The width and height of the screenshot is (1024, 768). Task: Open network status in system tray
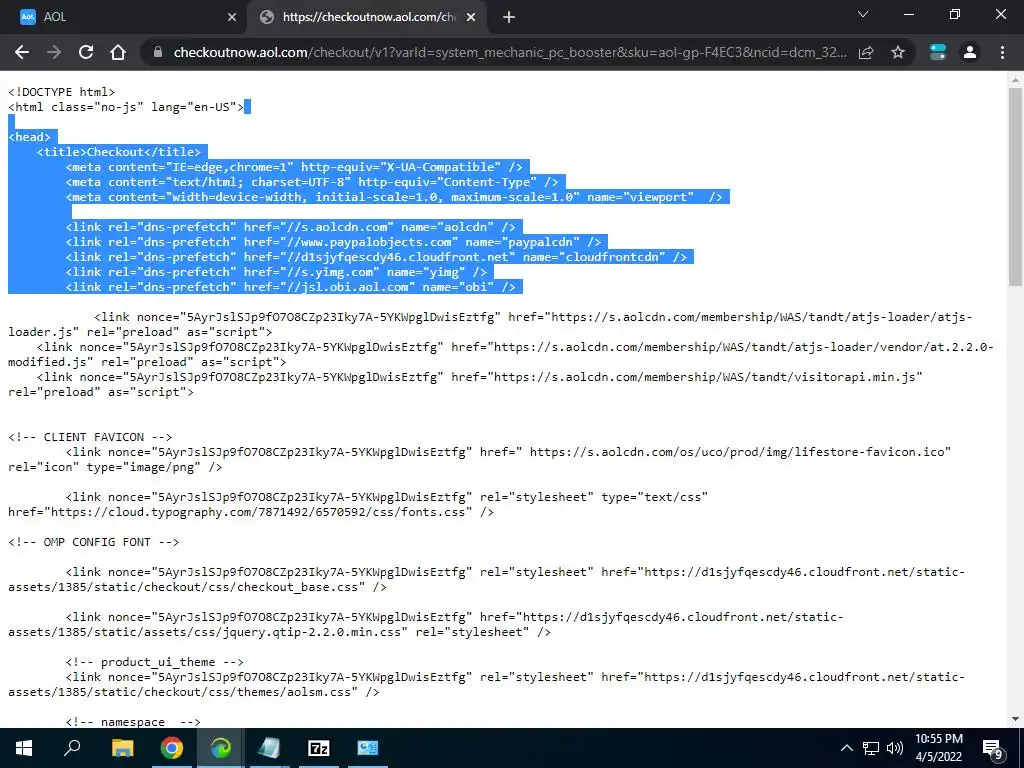pyautogui.click(x=871, y=748)
